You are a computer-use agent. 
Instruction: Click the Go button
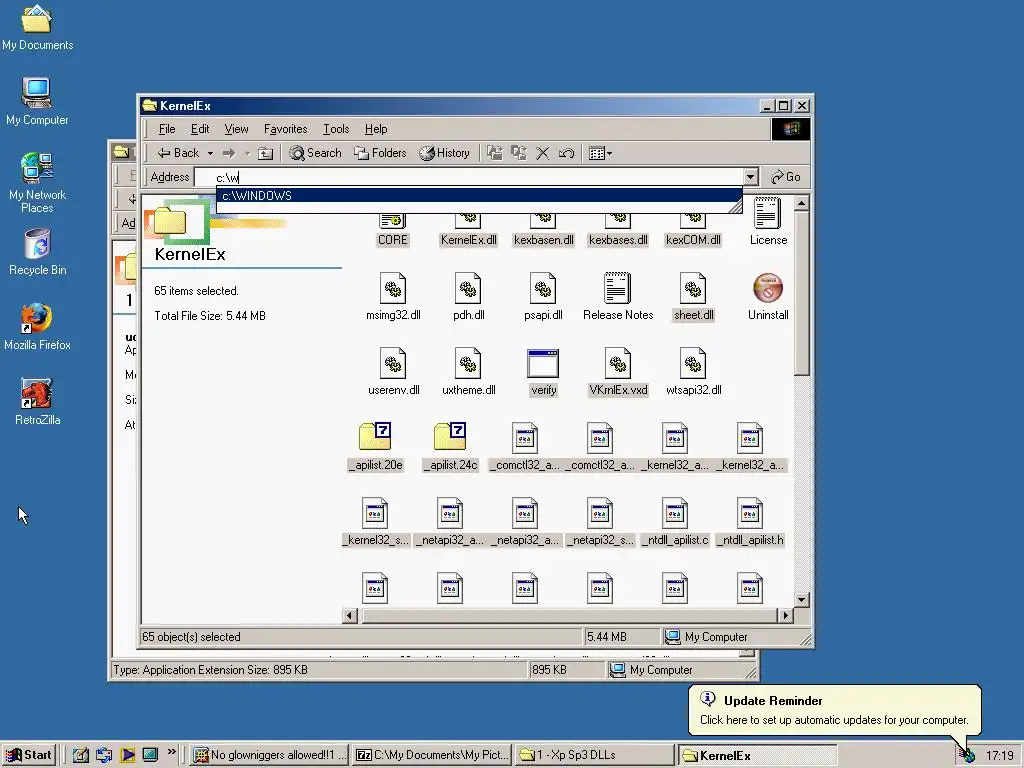tap(786, 177)
